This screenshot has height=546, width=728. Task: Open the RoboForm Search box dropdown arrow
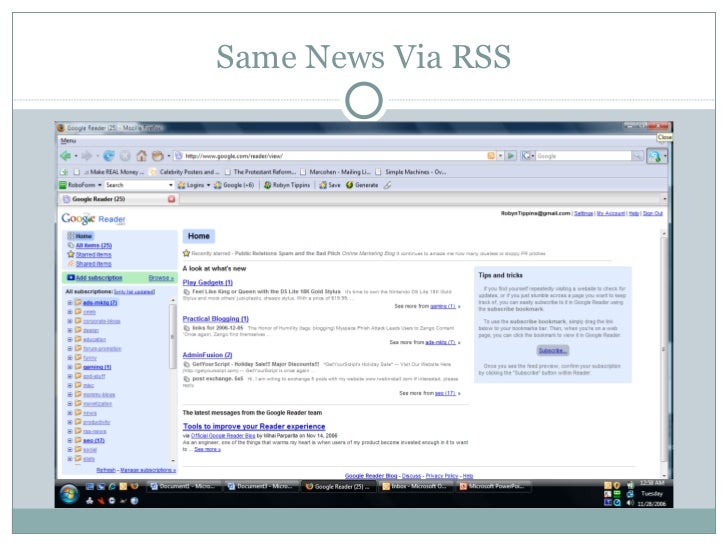pyautogui.click(x=170, y=185)
